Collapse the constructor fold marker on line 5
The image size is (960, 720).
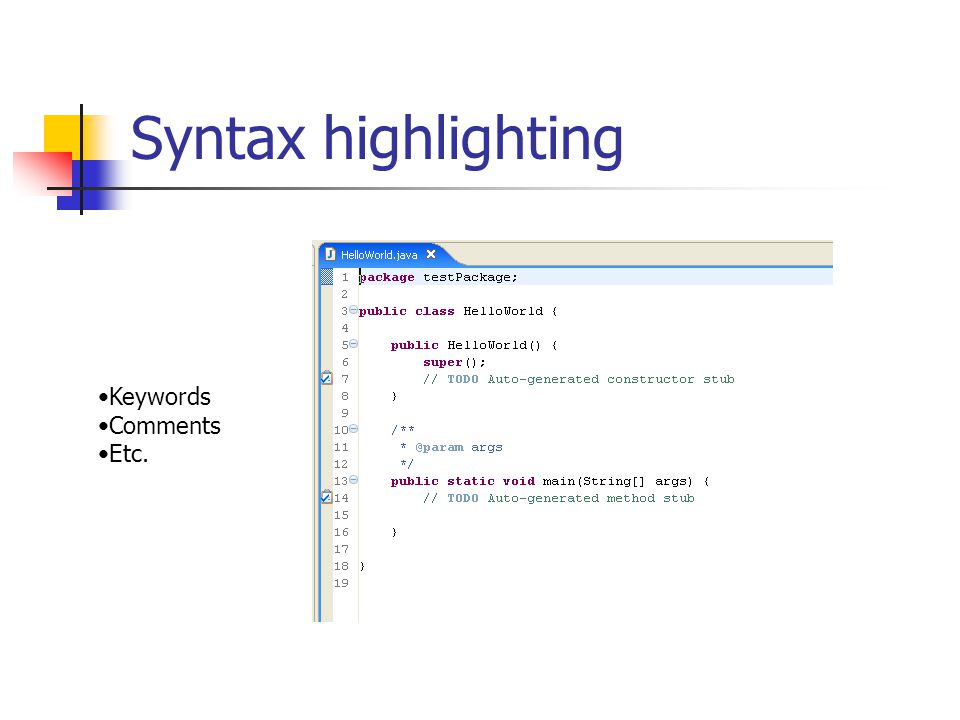click(353, 344)
